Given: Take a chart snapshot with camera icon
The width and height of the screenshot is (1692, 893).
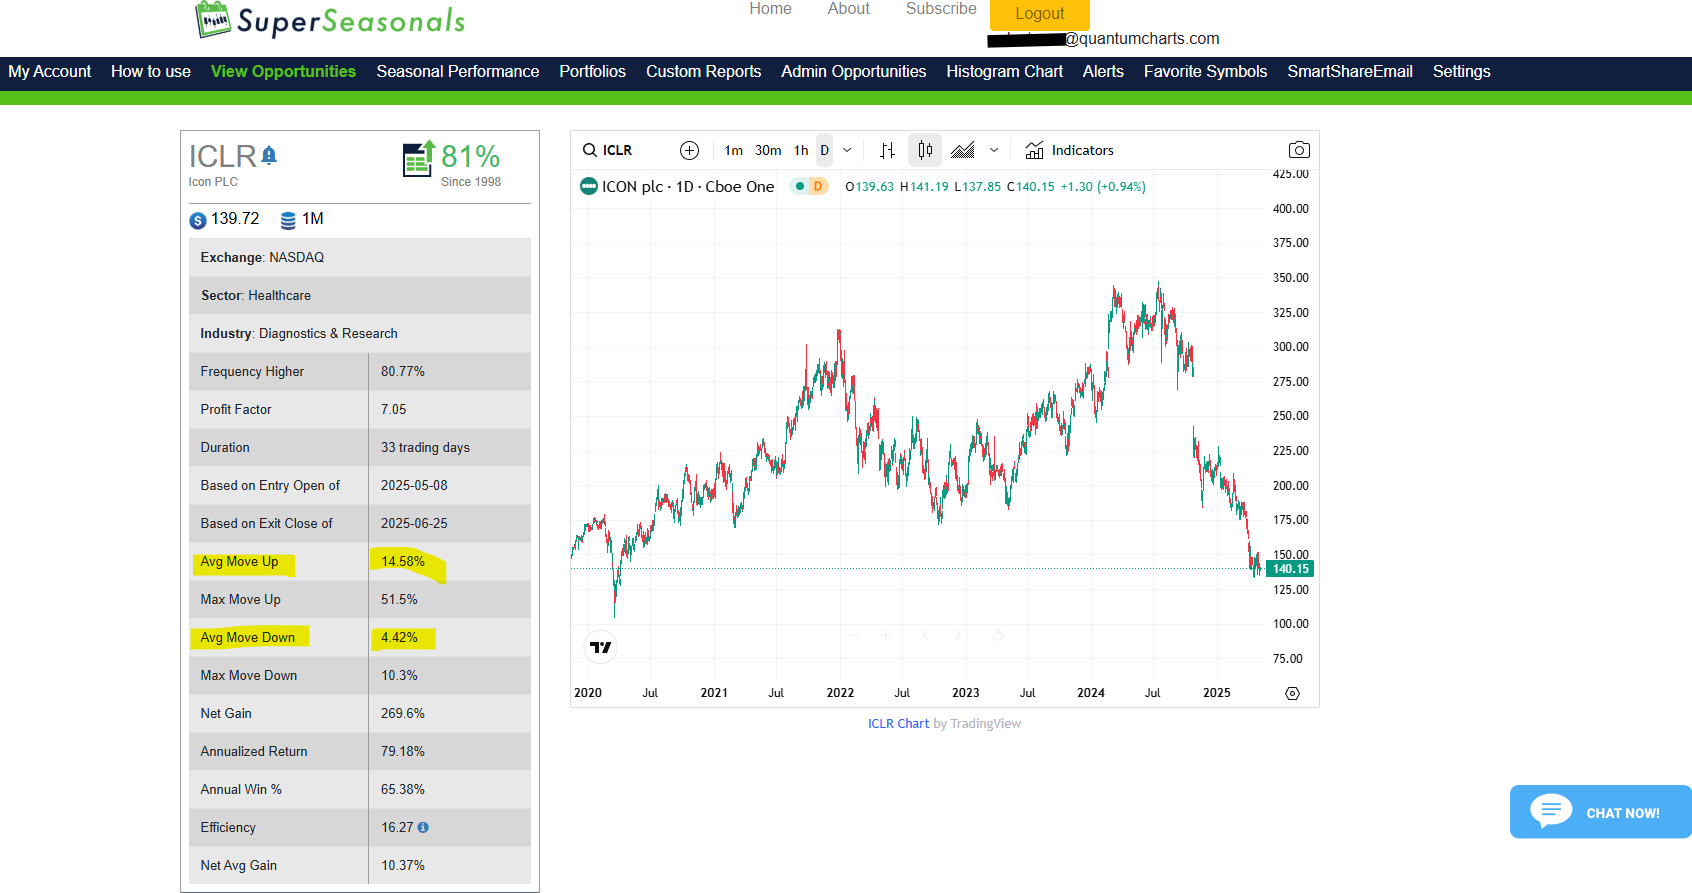Looking at the screenshot, I should click(x=1299, y=150).
